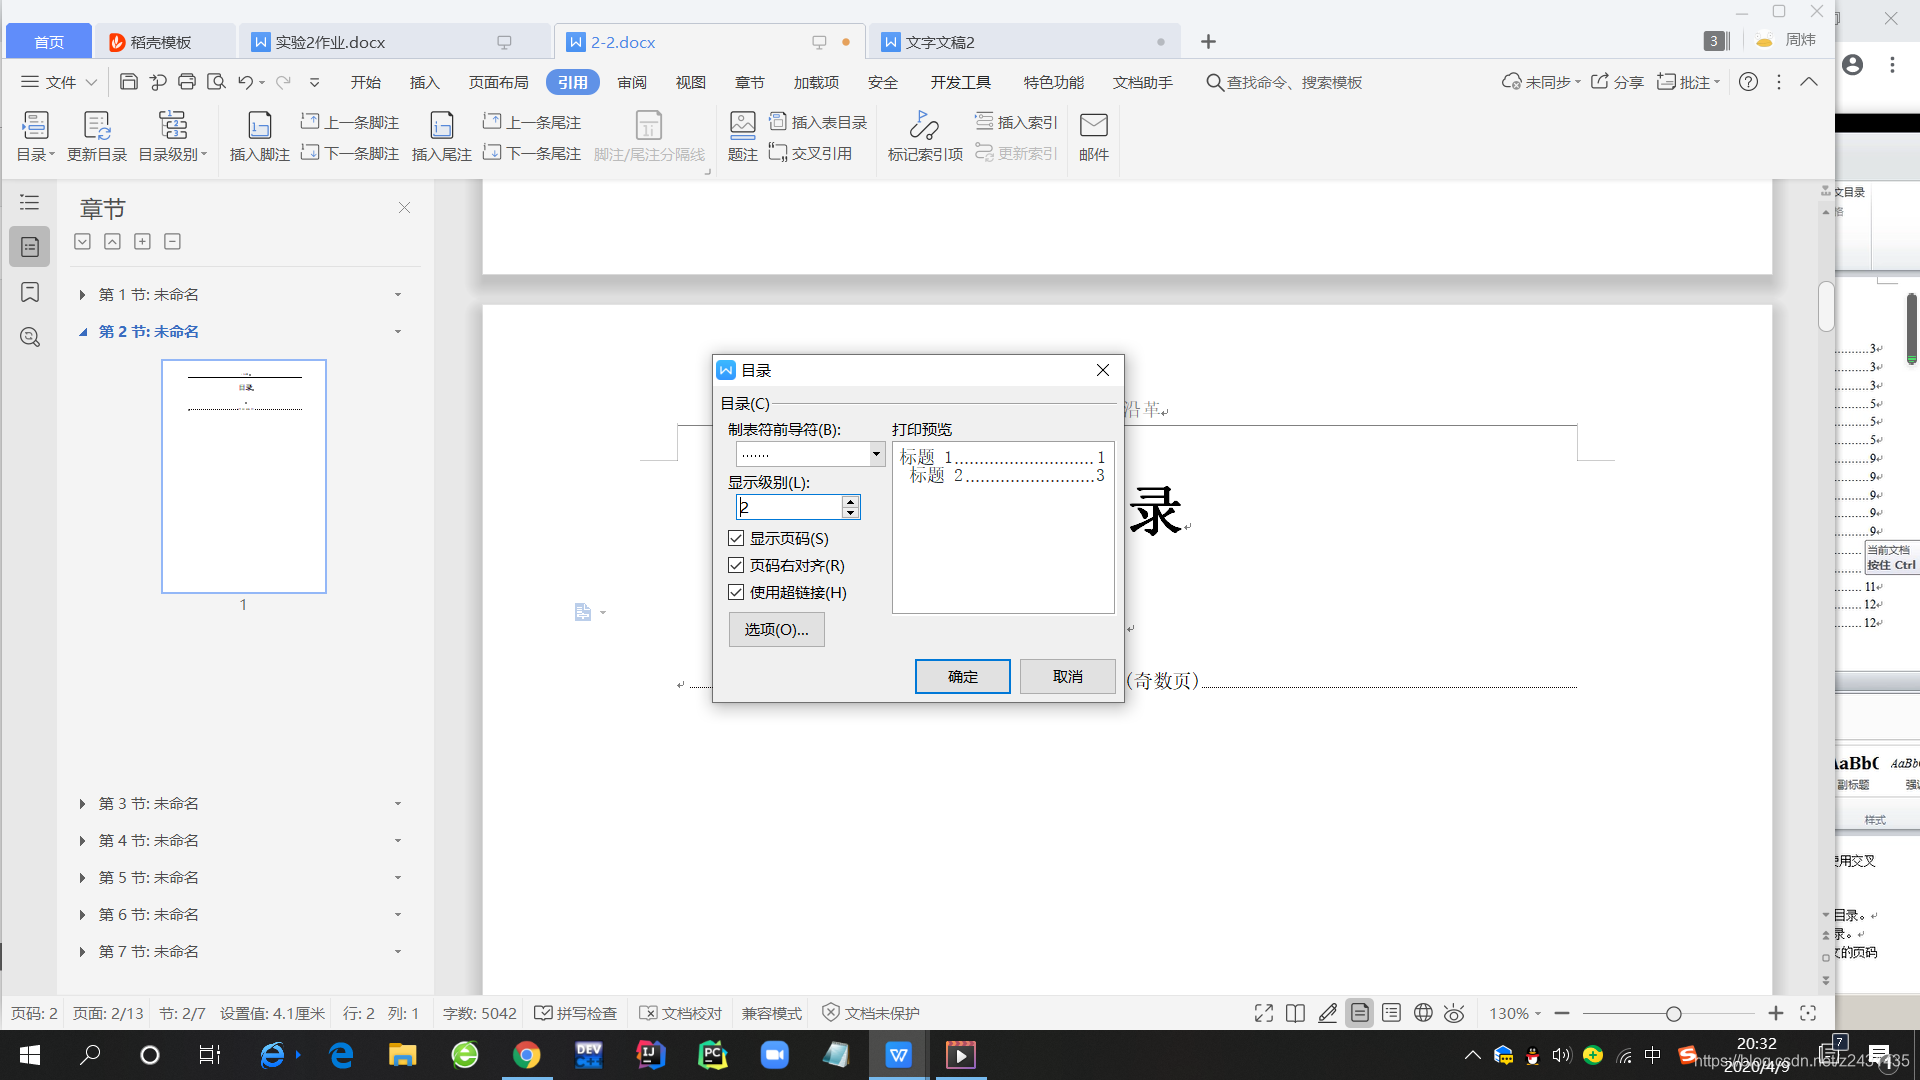The width and height of the screenshot is (1920, 1080).
Task: Open find-and-replace icon in left sidebar
Action: [x=30, y=337]
